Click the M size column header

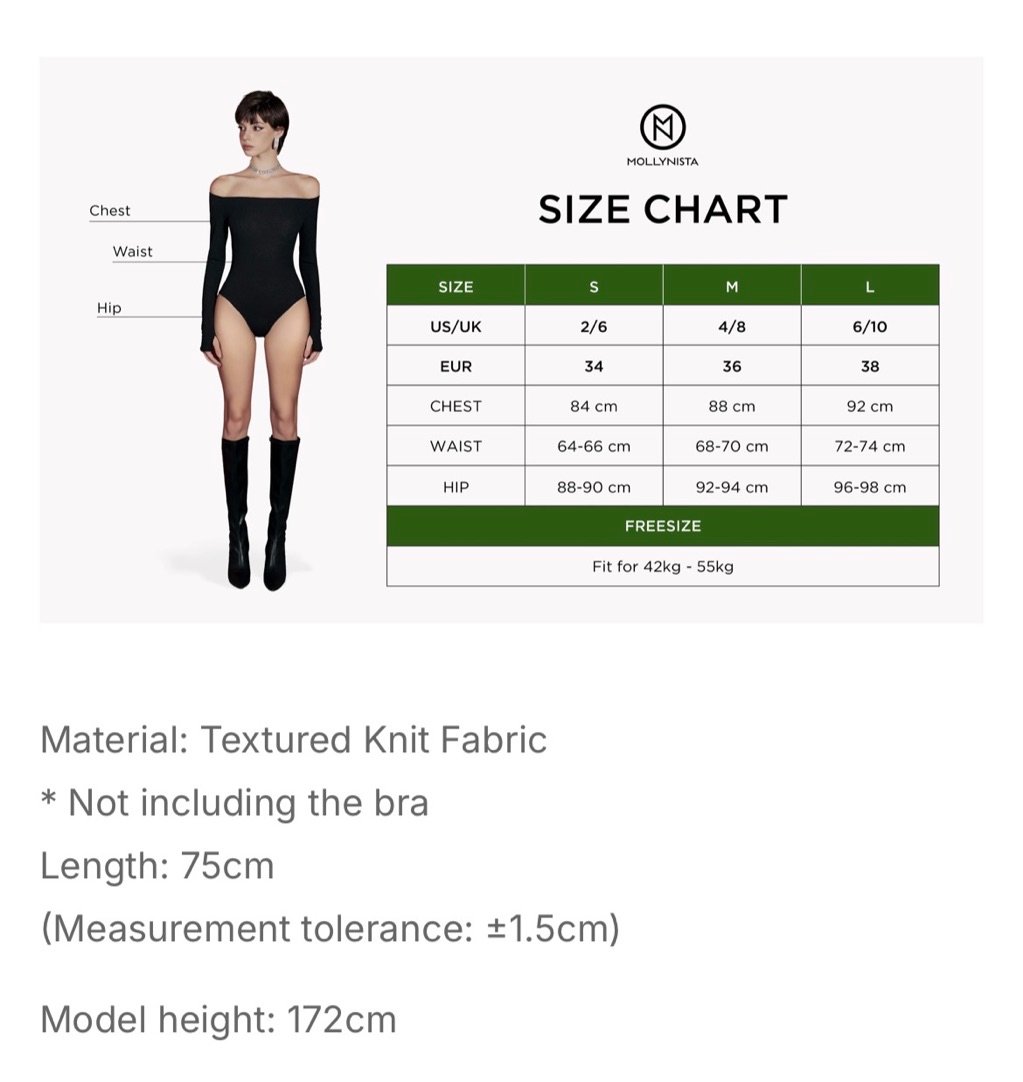(x=732, y=285)
